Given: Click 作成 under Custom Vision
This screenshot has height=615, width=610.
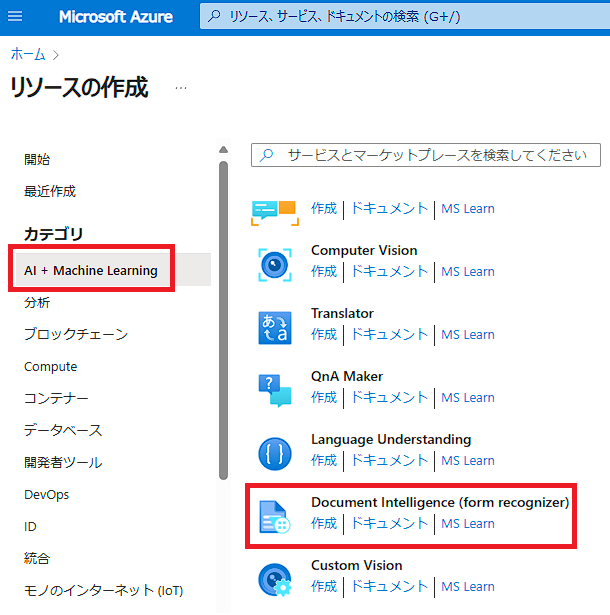Looking at the screenshot, I should pos(324,586).
